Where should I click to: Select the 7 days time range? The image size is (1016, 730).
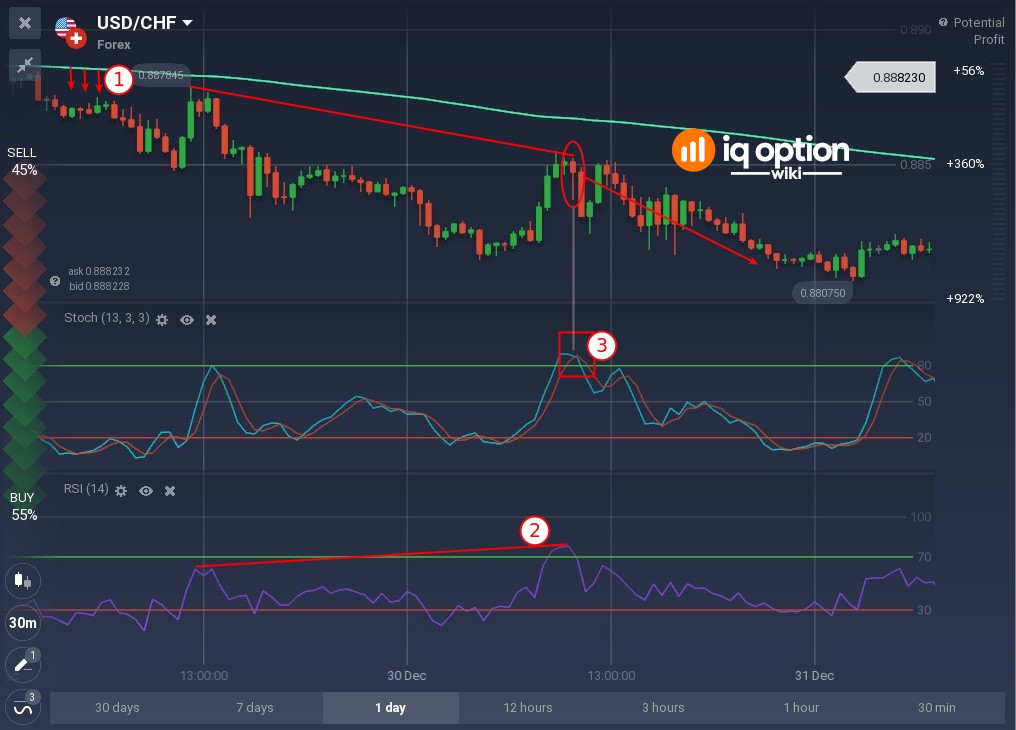click(x=255, y=707)
